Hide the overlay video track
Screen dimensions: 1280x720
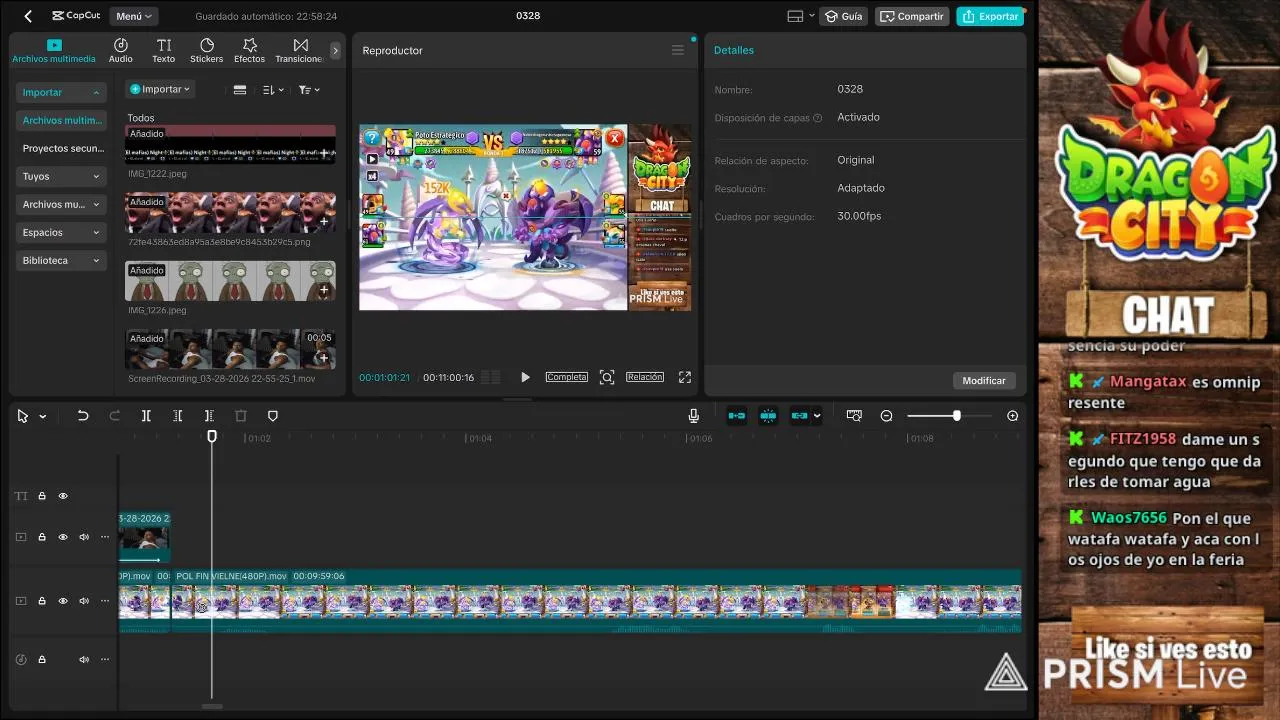click(63, 537)
